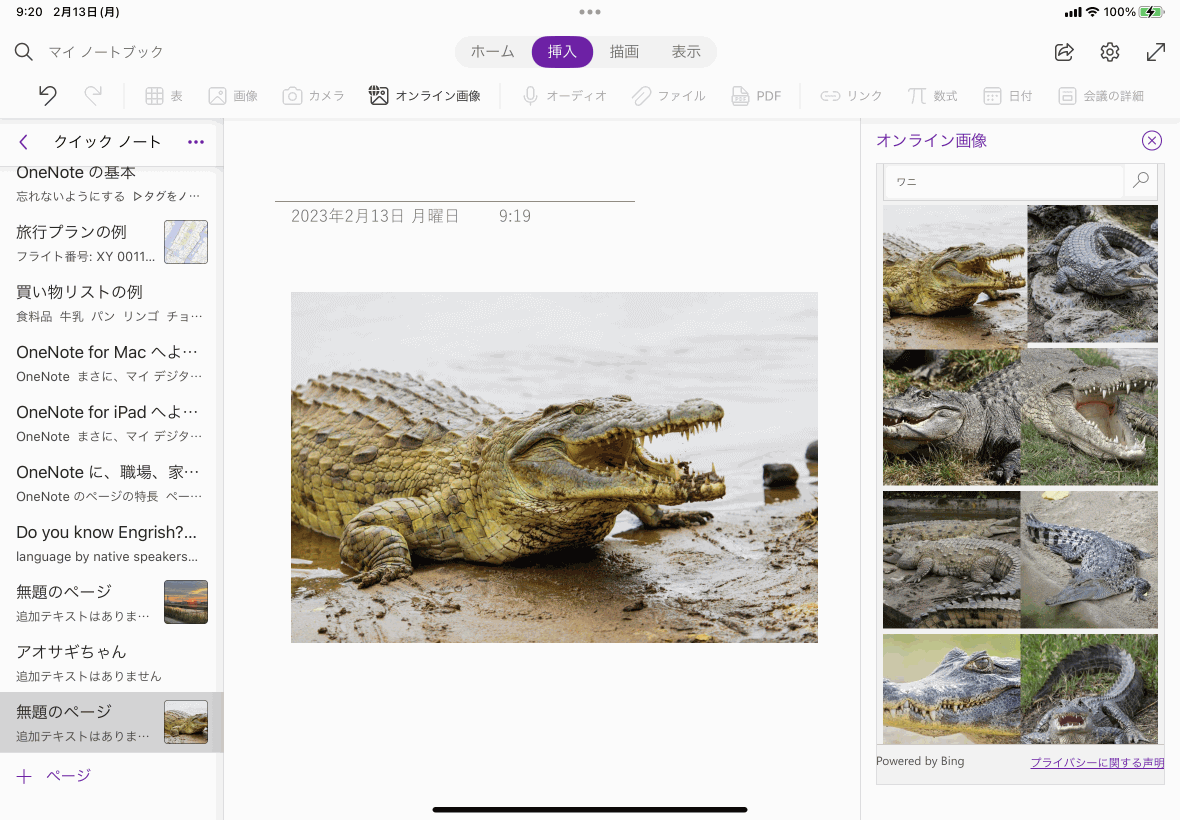Open the Online Images (オンライン画像) tool
1180x820 pixels.
425,96
